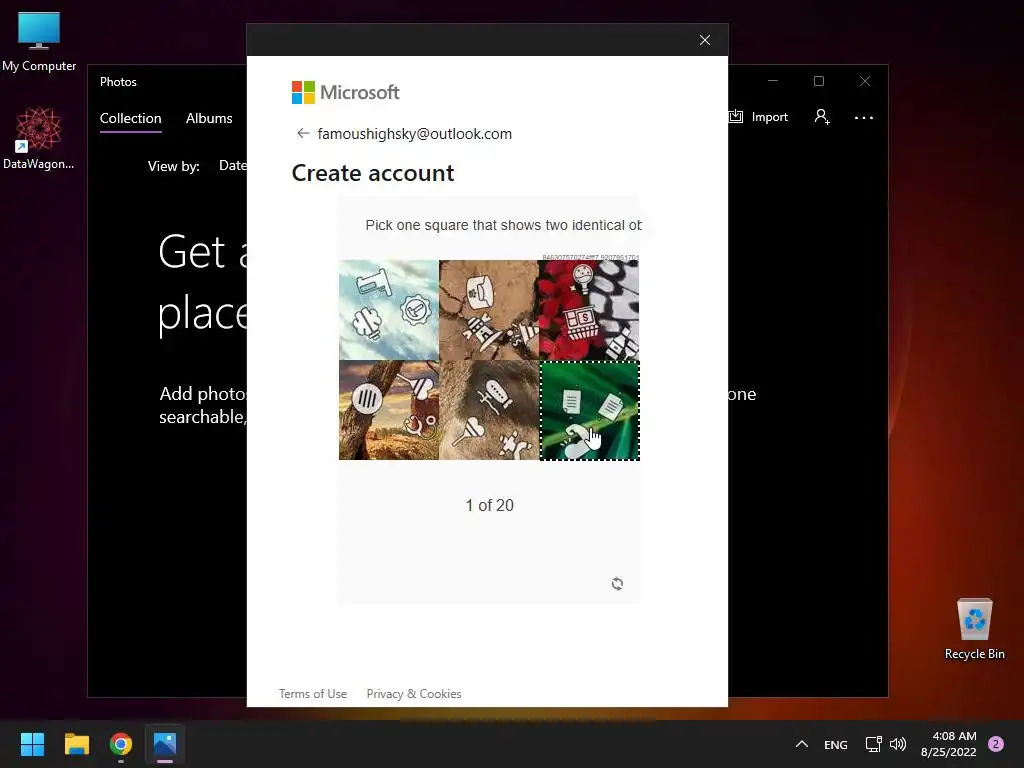Open Google Chrome from the taskbar
The width and height of the screenshot is (1024, 768).
point(121,744)
